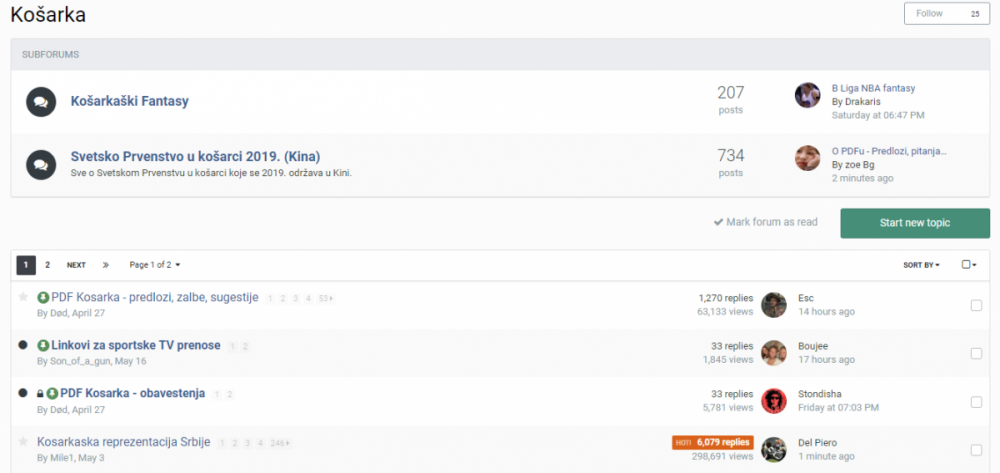Click green pinned icon on PDF Kosarka - obavestenja
Image resolution: width=1000 pixels, height=473 pixels.
(52, 393)
